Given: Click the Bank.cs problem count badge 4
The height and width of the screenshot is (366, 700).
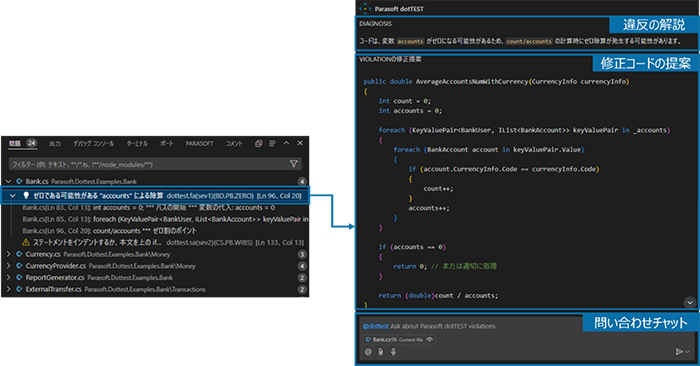Looking at the screenshot, I should tap(302, 181).
